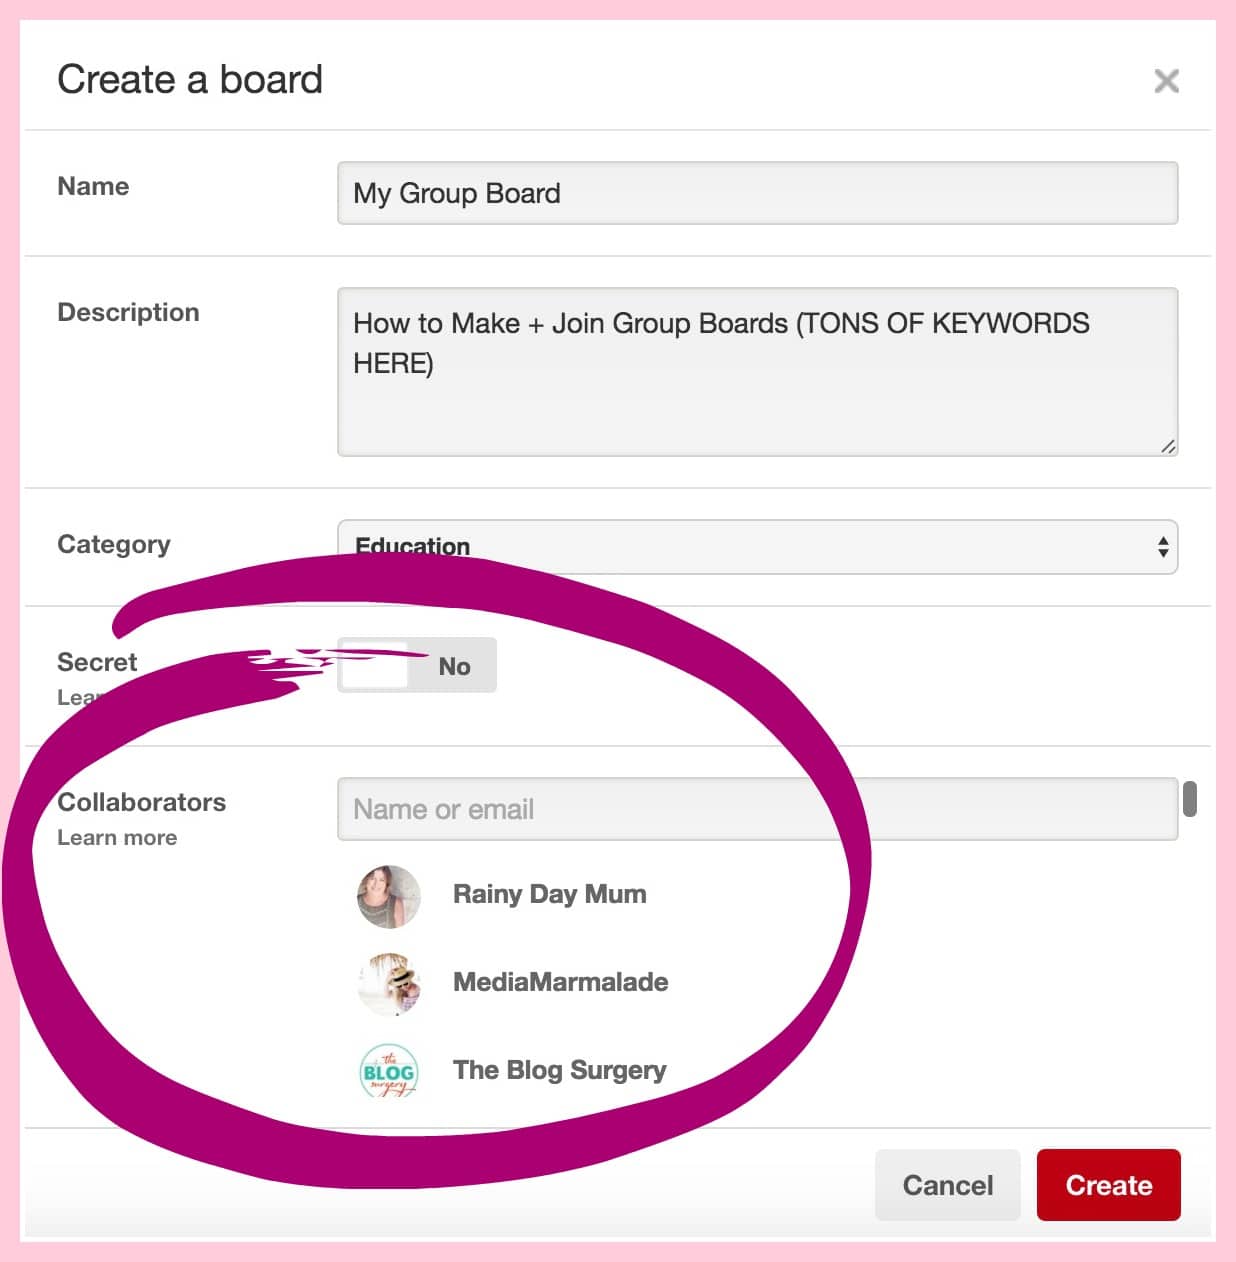Viewport: 1236px width, 1262px height.
Task: Close the Create a board dialog
Action: click(x=1166, y=81)
